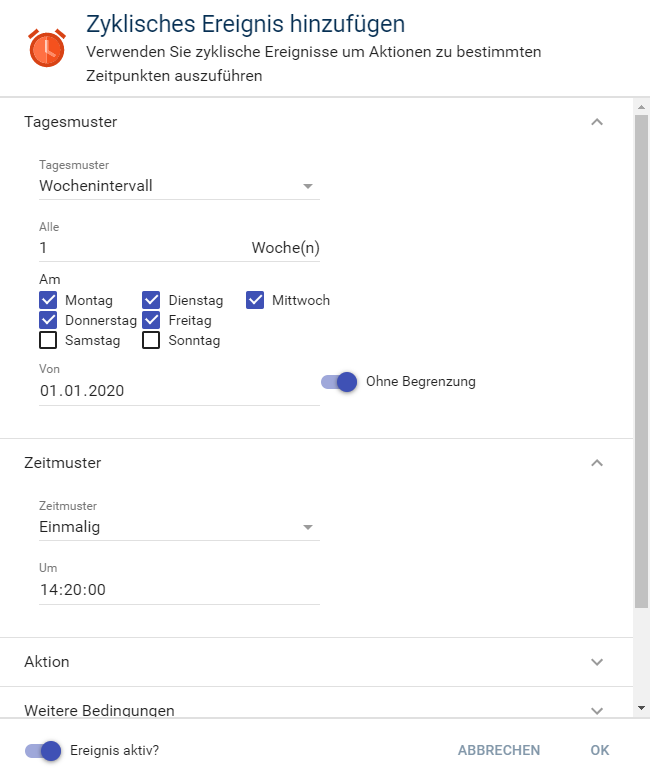Click the Um time input field

point(179,590)
